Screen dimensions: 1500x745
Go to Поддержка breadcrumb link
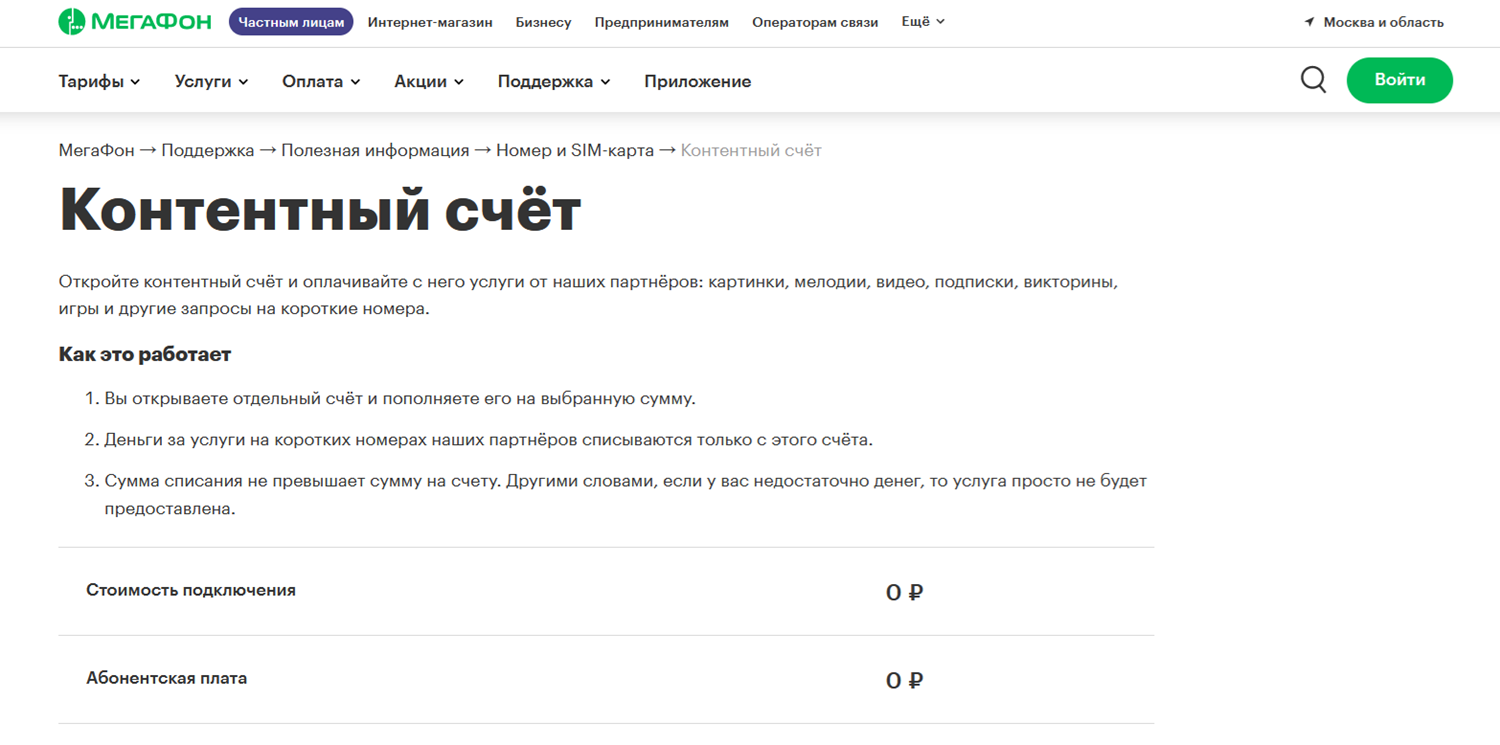208,150
